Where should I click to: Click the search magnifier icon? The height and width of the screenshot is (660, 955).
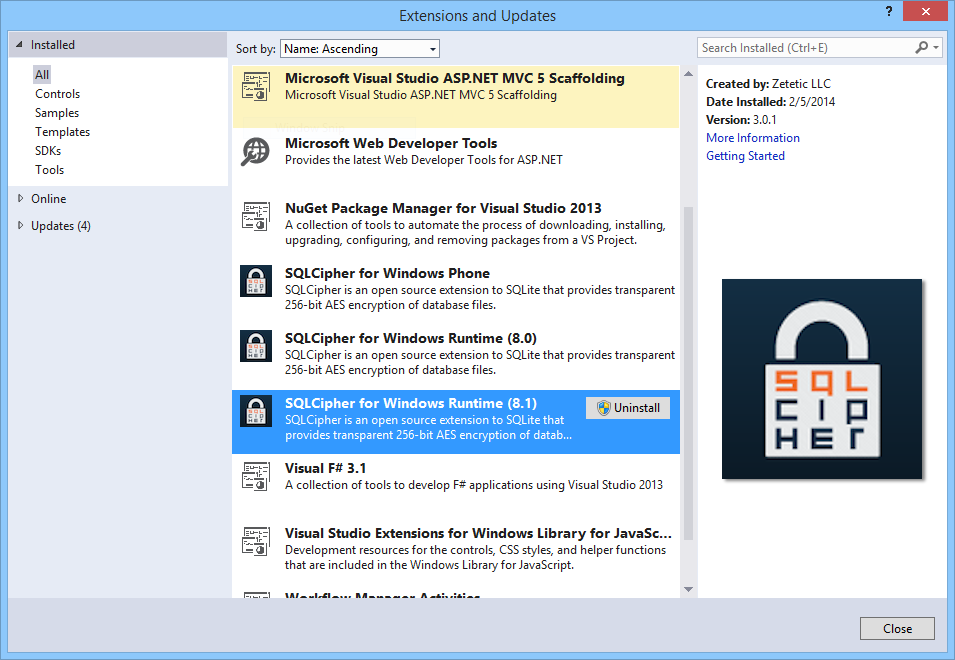coord(922,47)
